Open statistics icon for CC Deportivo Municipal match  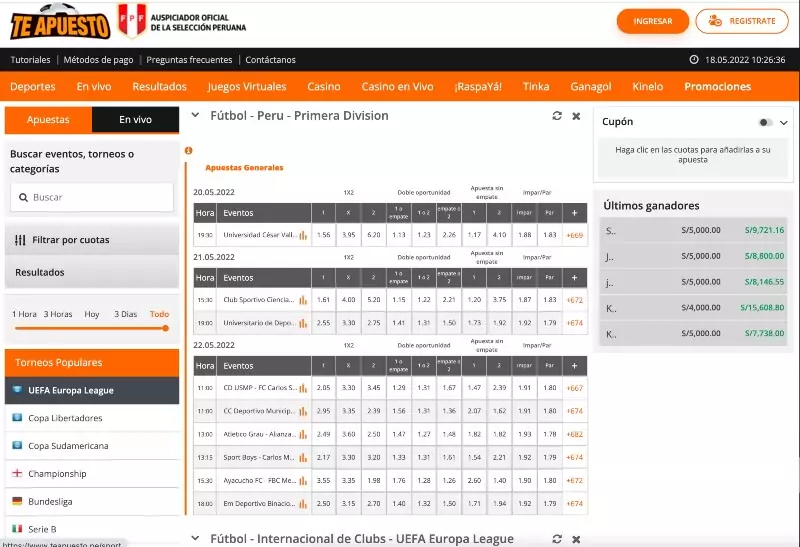[x=303, y=411]
